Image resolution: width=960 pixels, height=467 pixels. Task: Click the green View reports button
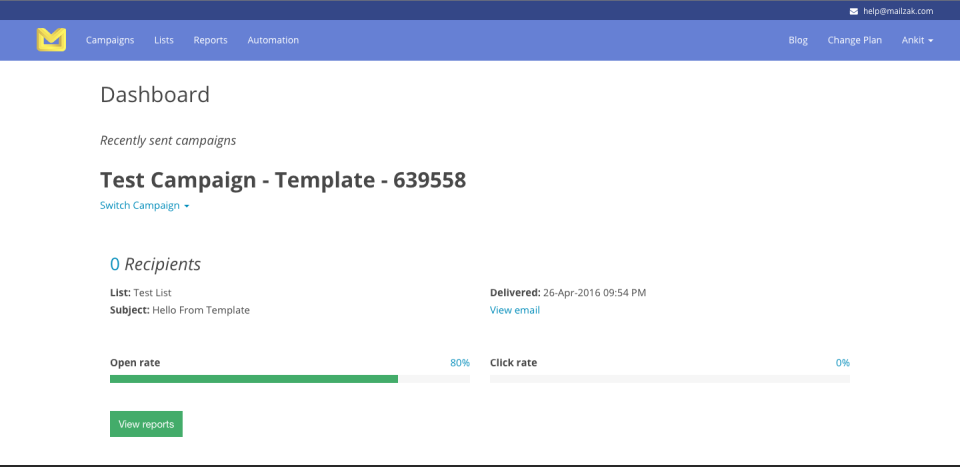pos(146,424)
